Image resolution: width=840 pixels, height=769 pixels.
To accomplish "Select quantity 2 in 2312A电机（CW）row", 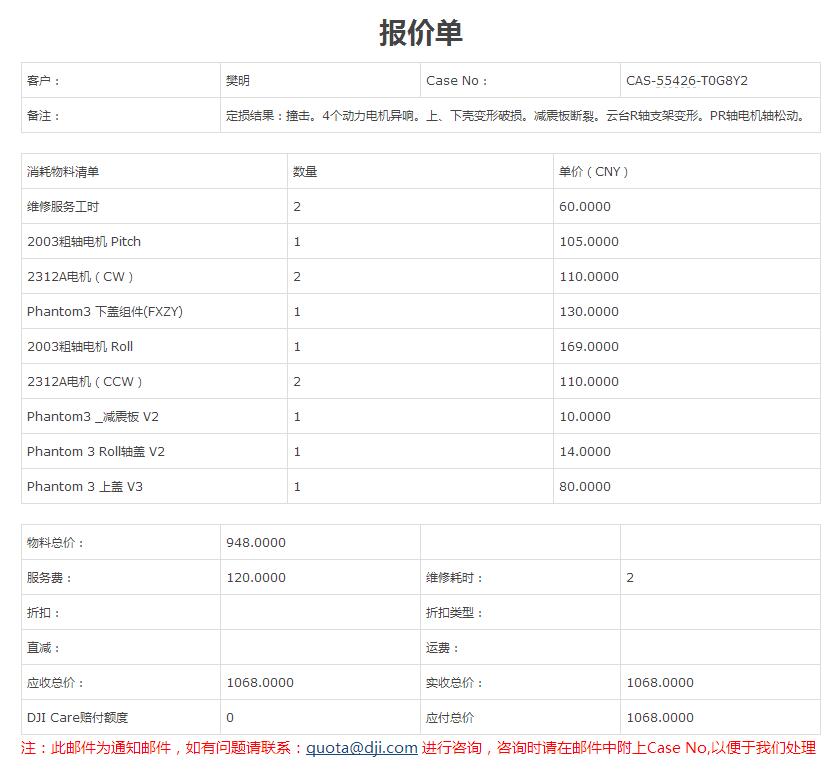I will click(x=297, y=277).
